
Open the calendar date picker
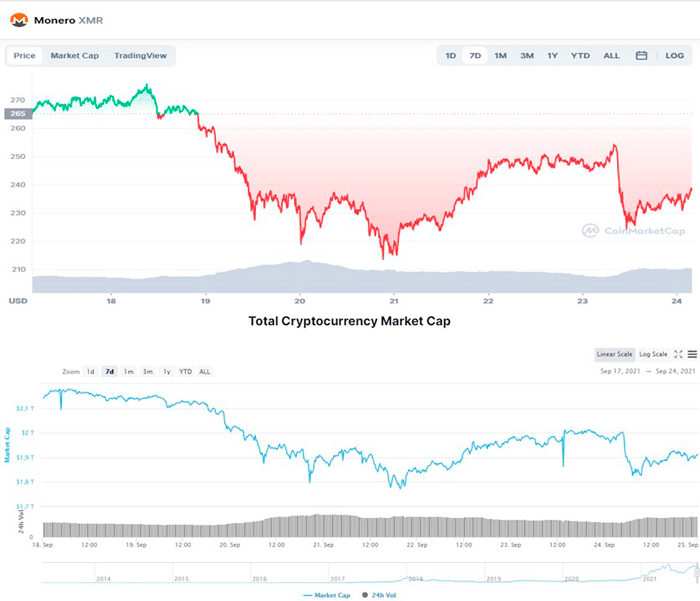pyautogui.click(x=642, y=56)
